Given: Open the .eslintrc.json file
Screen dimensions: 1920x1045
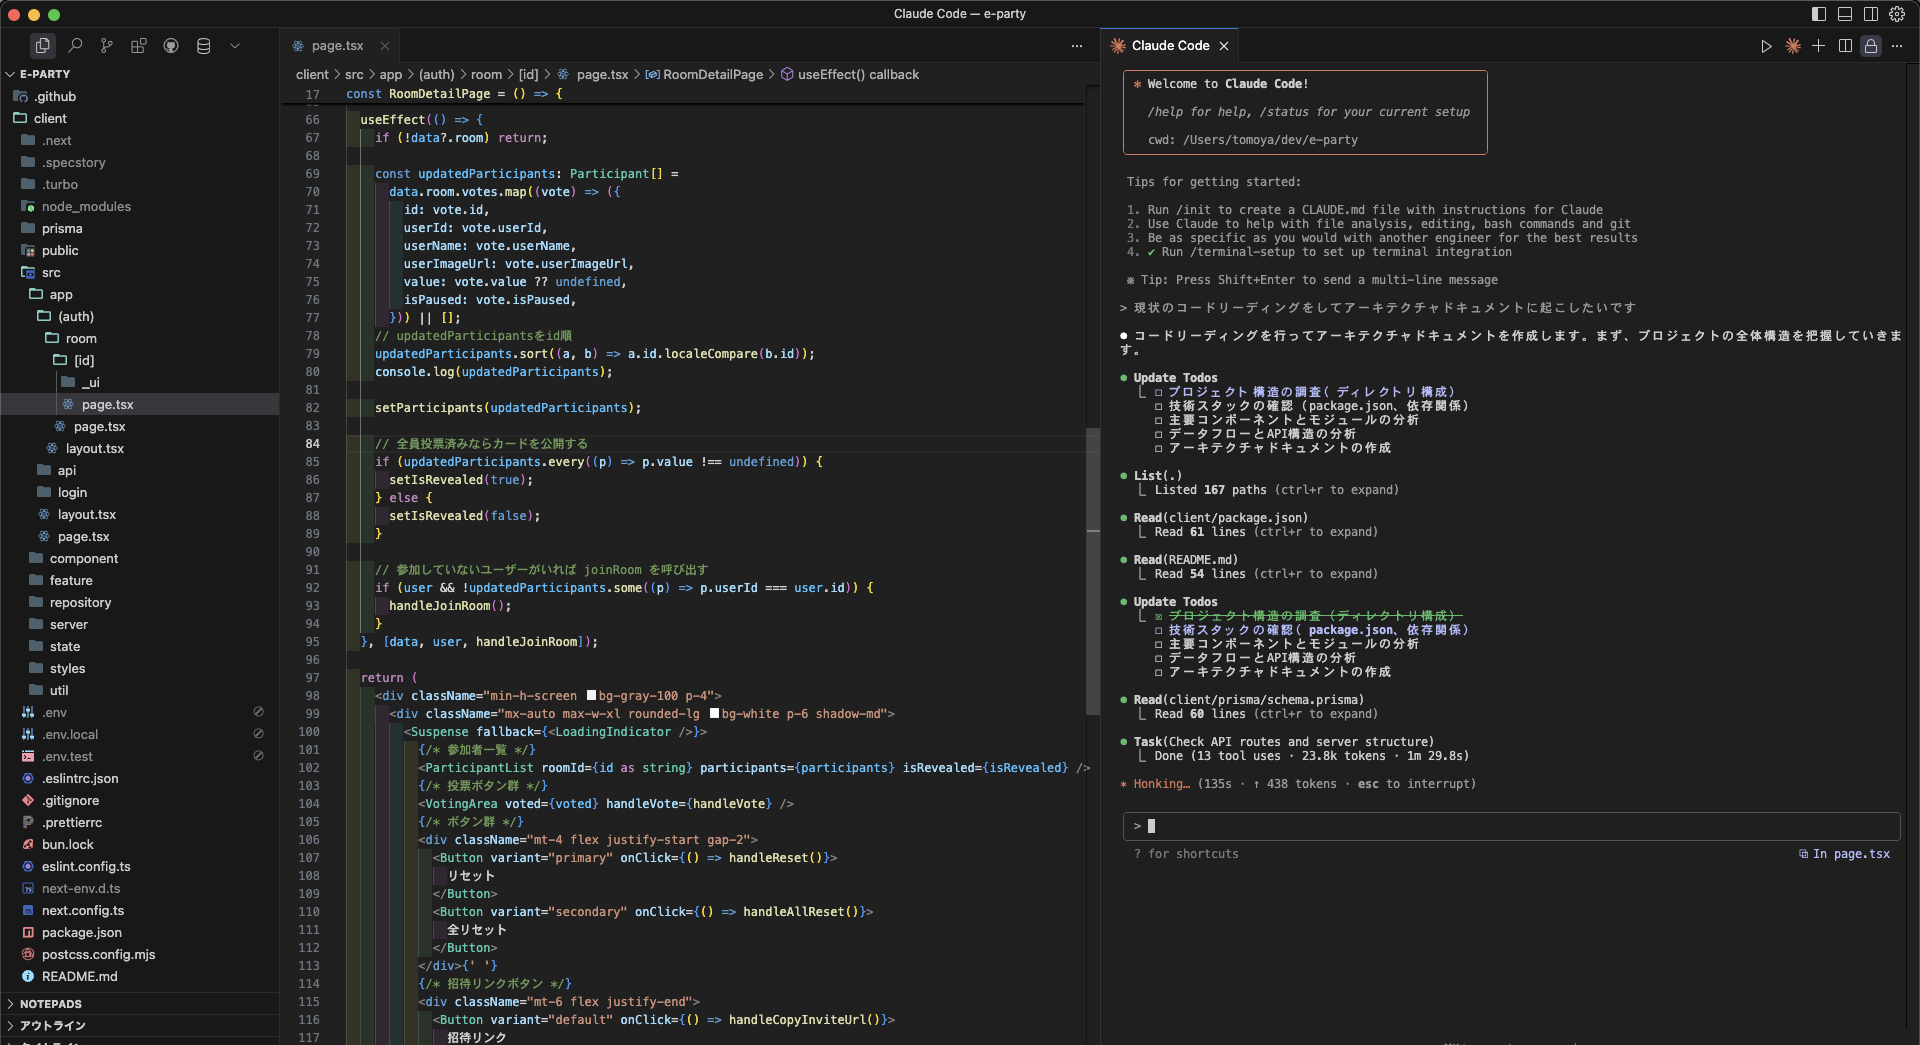Looking at the screenshot, I should pos(80,778).
